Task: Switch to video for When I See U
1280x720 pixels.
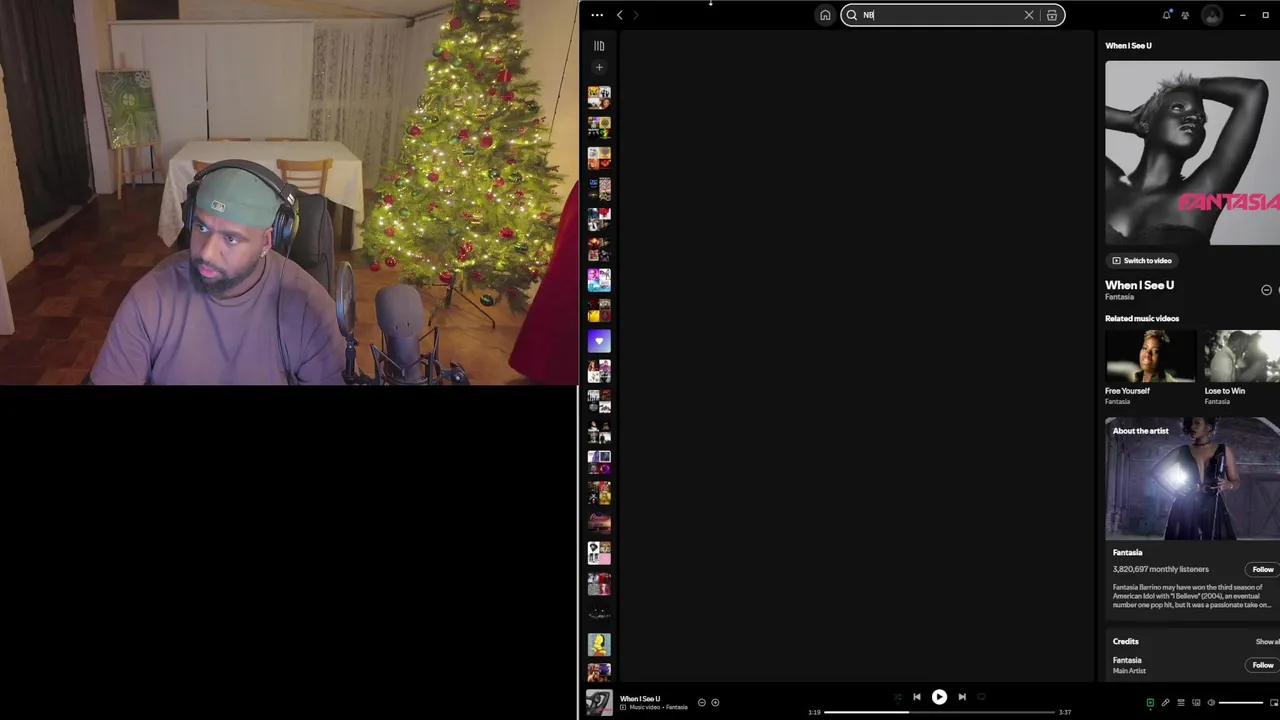Action: point(1141,261)
